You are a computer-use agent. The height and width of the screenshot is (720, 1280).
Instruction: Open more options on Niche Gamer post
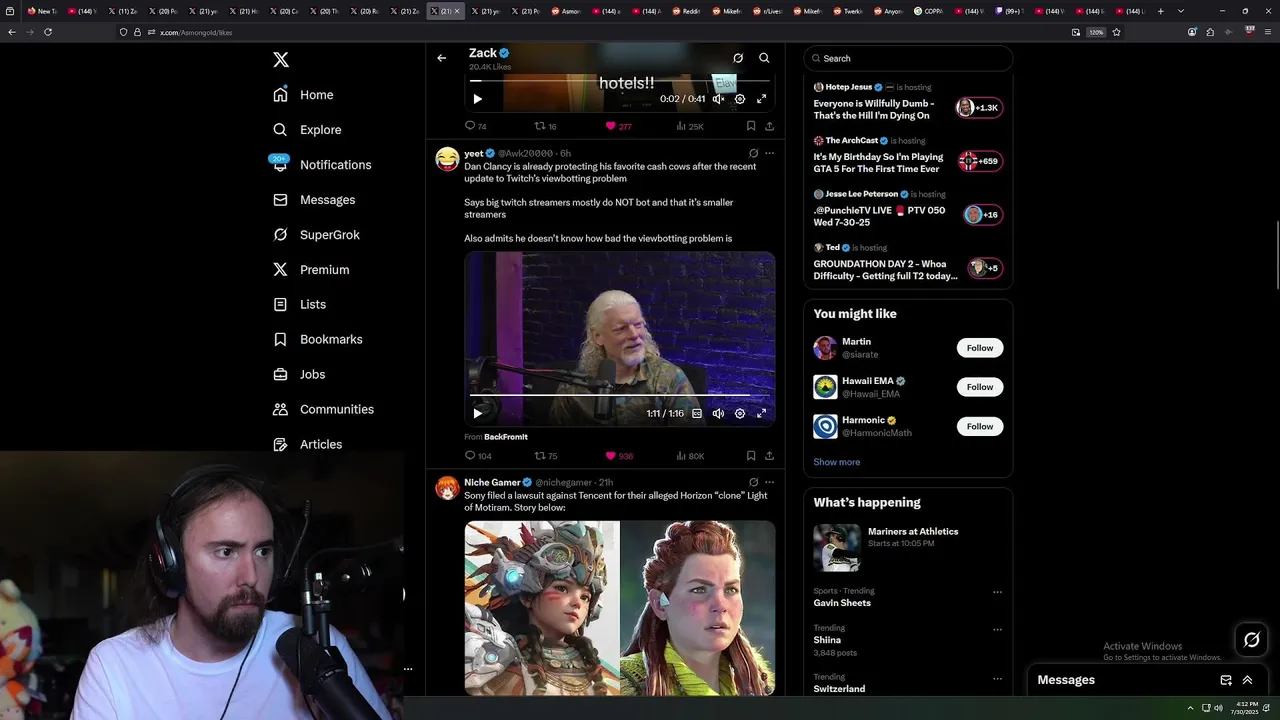(x=769, y=482)
